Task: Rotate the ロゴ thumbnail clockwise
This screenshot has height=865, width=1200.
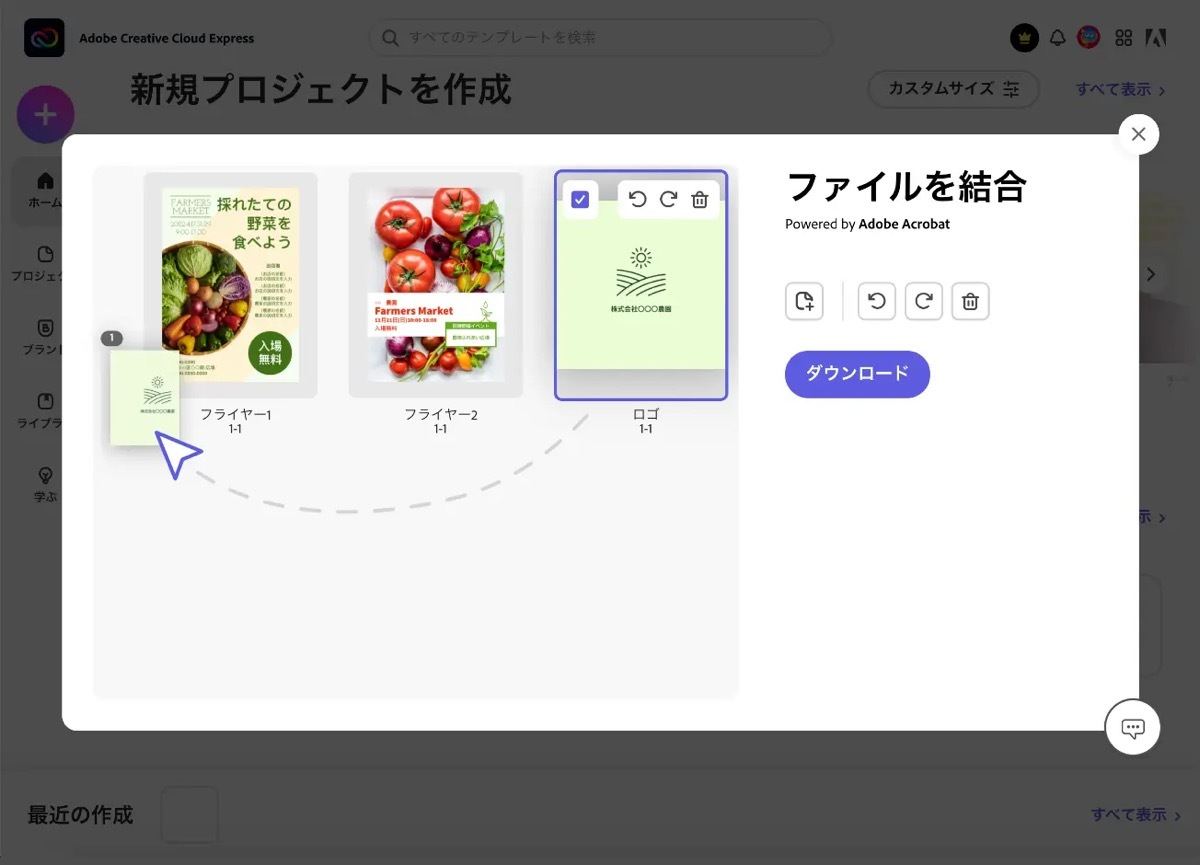Action: click(668, 199)
